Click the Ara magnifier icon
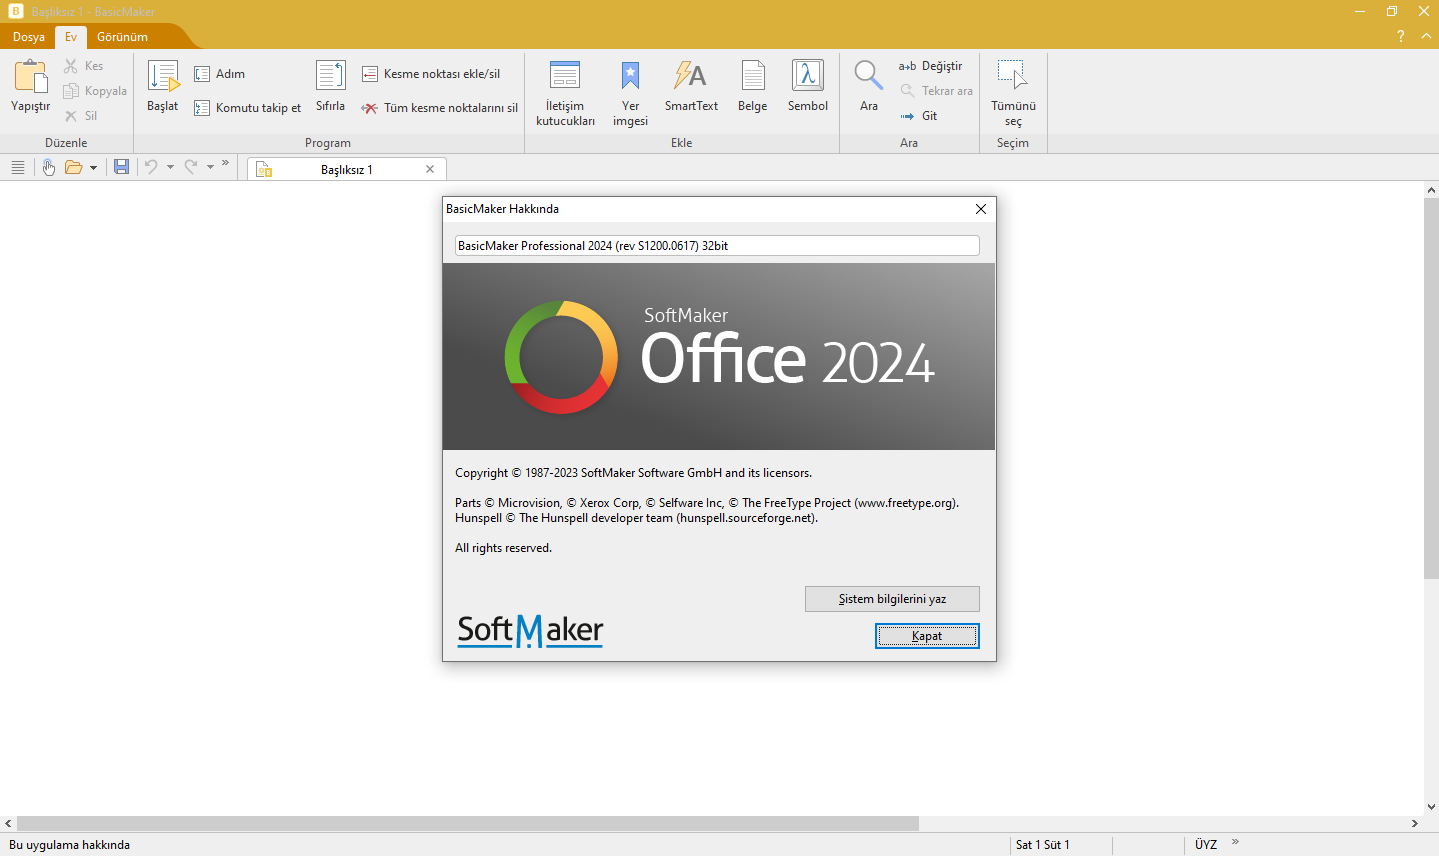Image resolution: width=1439 pixels, height=856 pixels. [x=868, y=76]
